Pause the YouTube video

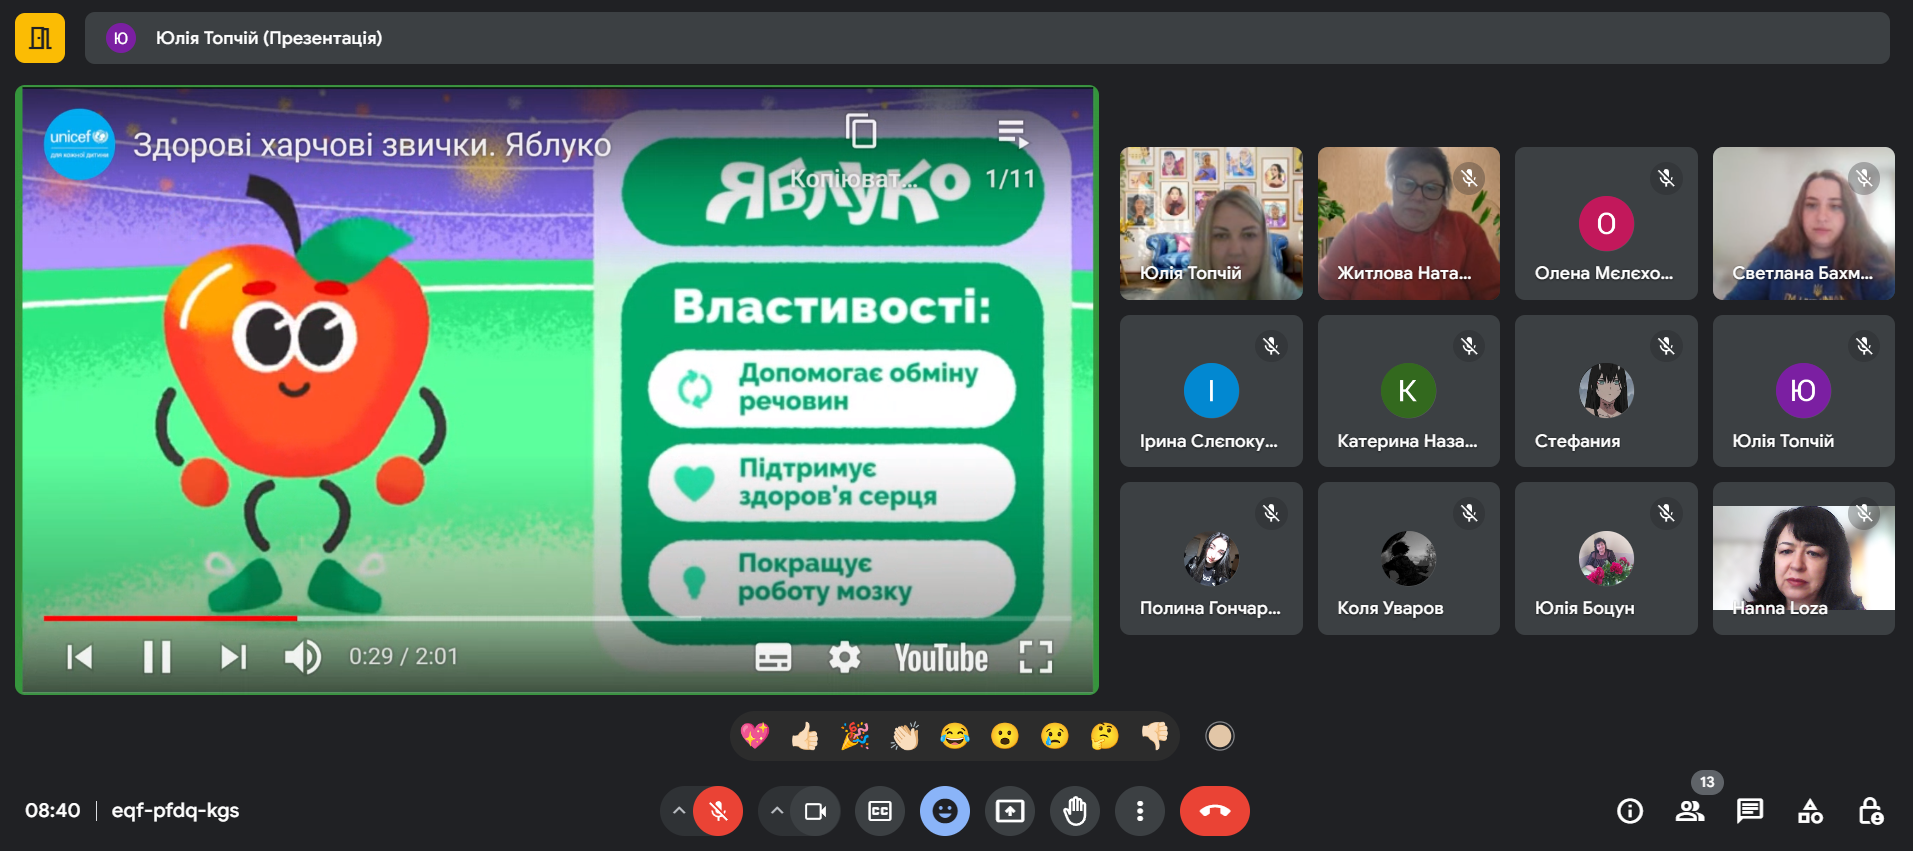pos(157,657)
